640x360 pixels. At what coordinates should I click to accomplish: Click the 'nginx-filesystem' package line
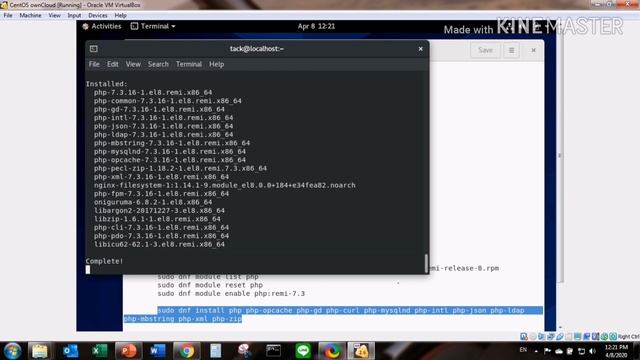pos(224,185)
